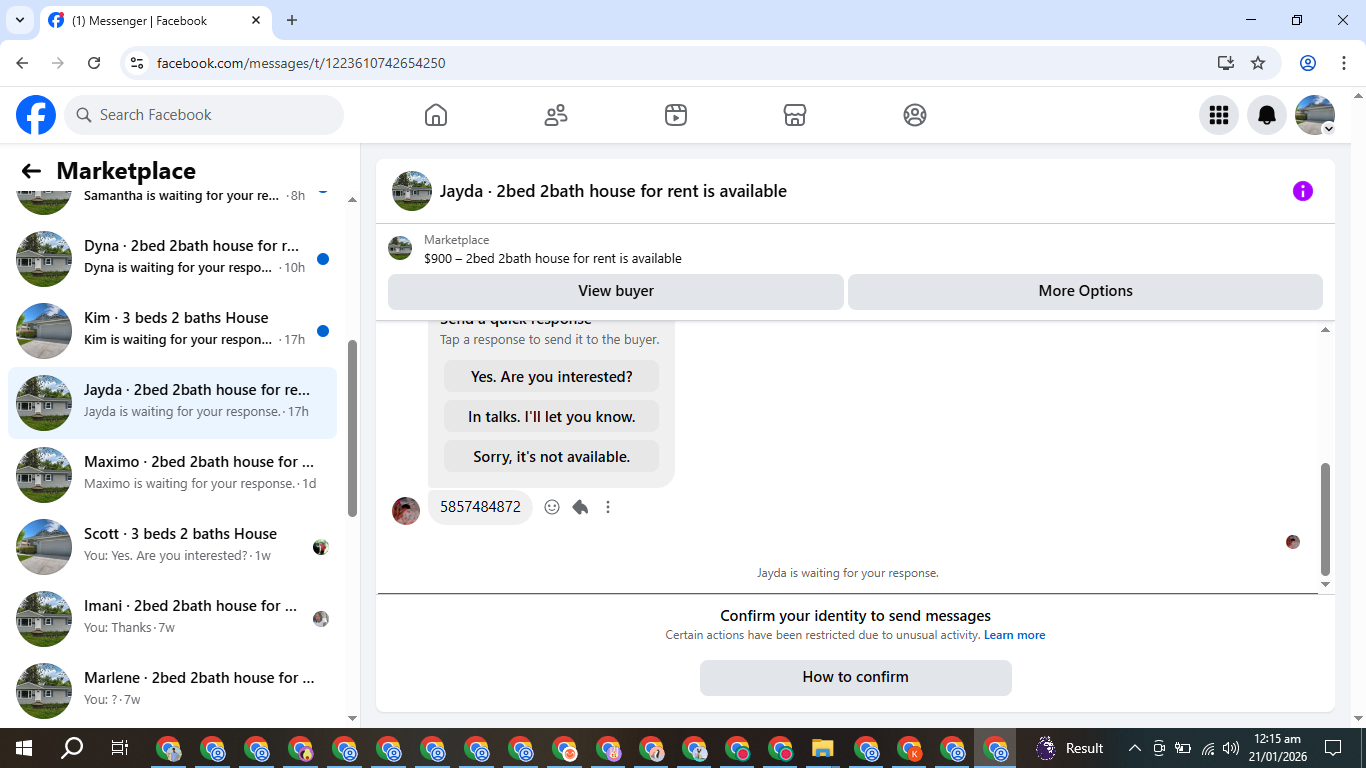Open the Windows notification center
The image size is (1366, 768).
(x=1333, y=748)
